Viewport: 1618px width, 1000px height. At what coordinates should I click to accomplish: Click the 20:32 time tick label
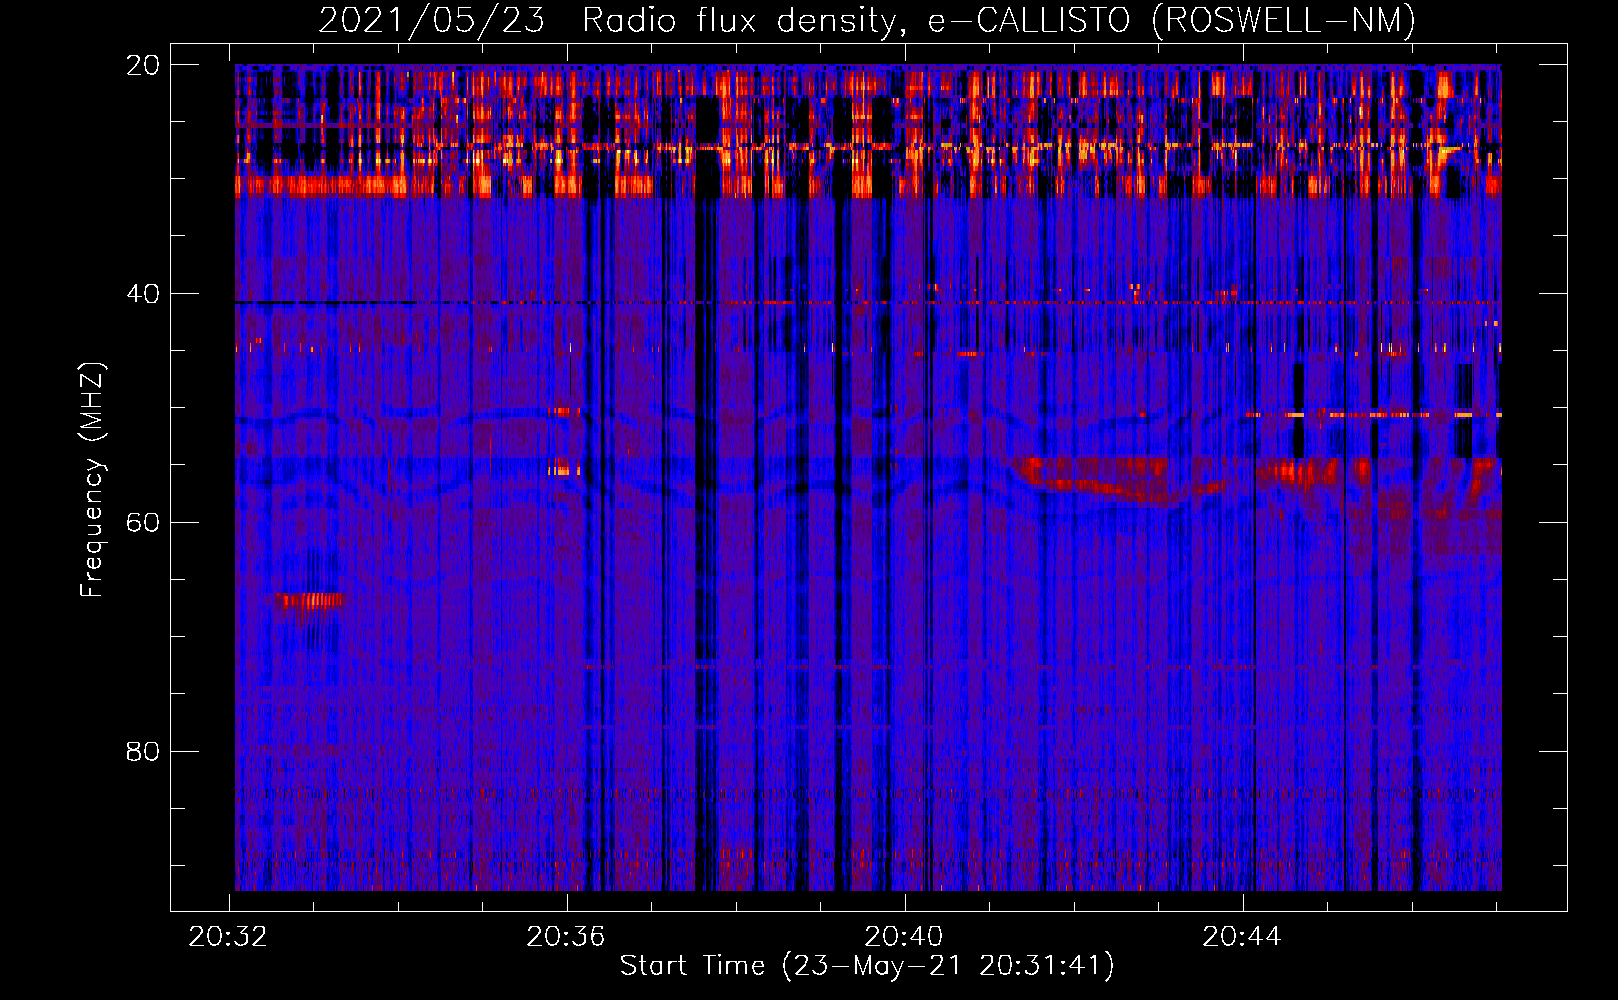click(x=228, y=937)
